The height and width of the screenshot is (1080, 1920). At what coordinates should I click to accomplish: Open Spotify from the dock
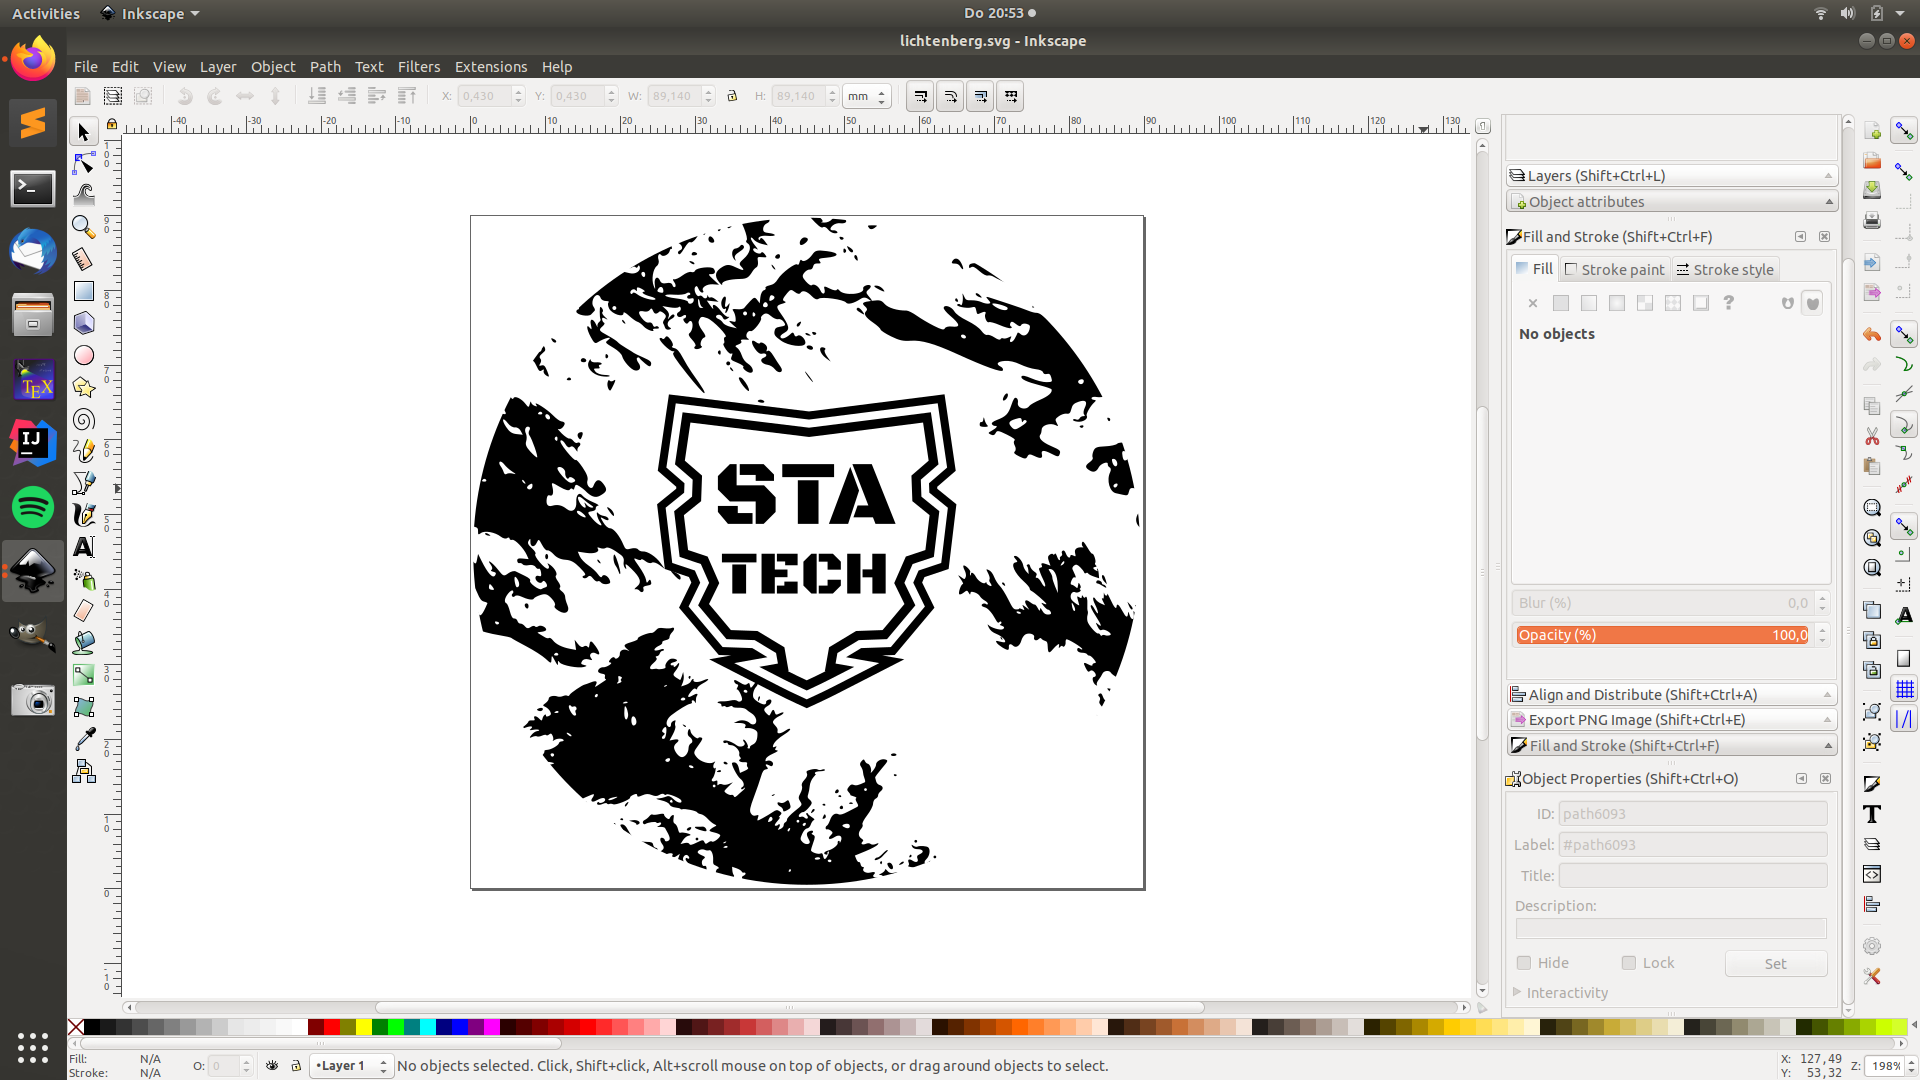[33, 507]
